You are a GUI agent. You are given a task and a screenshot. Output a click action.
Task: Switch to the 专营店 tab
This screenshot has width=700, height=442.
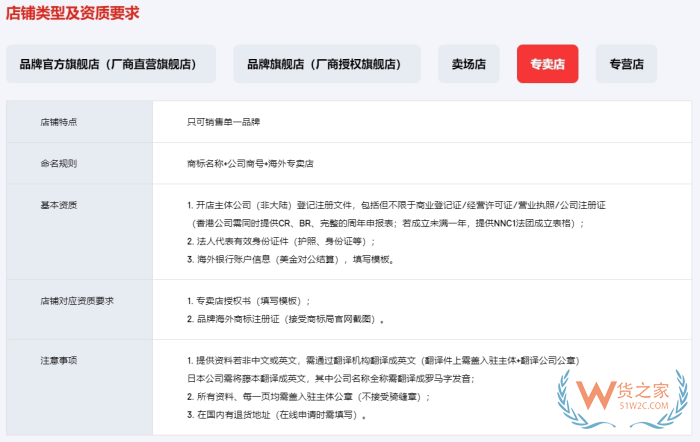(626, 64)
